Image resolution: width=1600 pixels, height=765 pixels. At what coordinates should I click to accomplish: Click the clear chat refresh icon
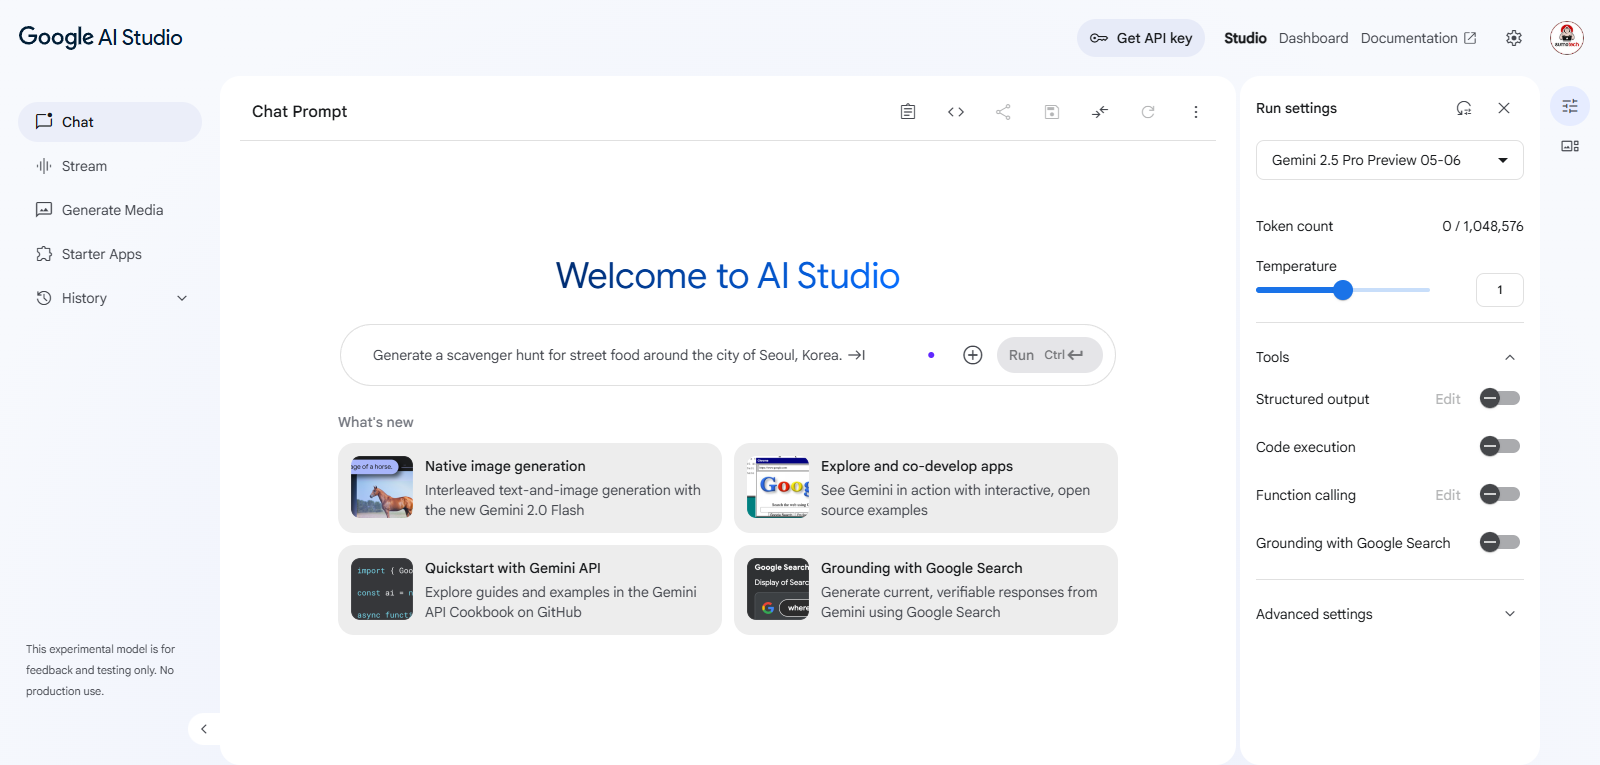point(1148,112)
